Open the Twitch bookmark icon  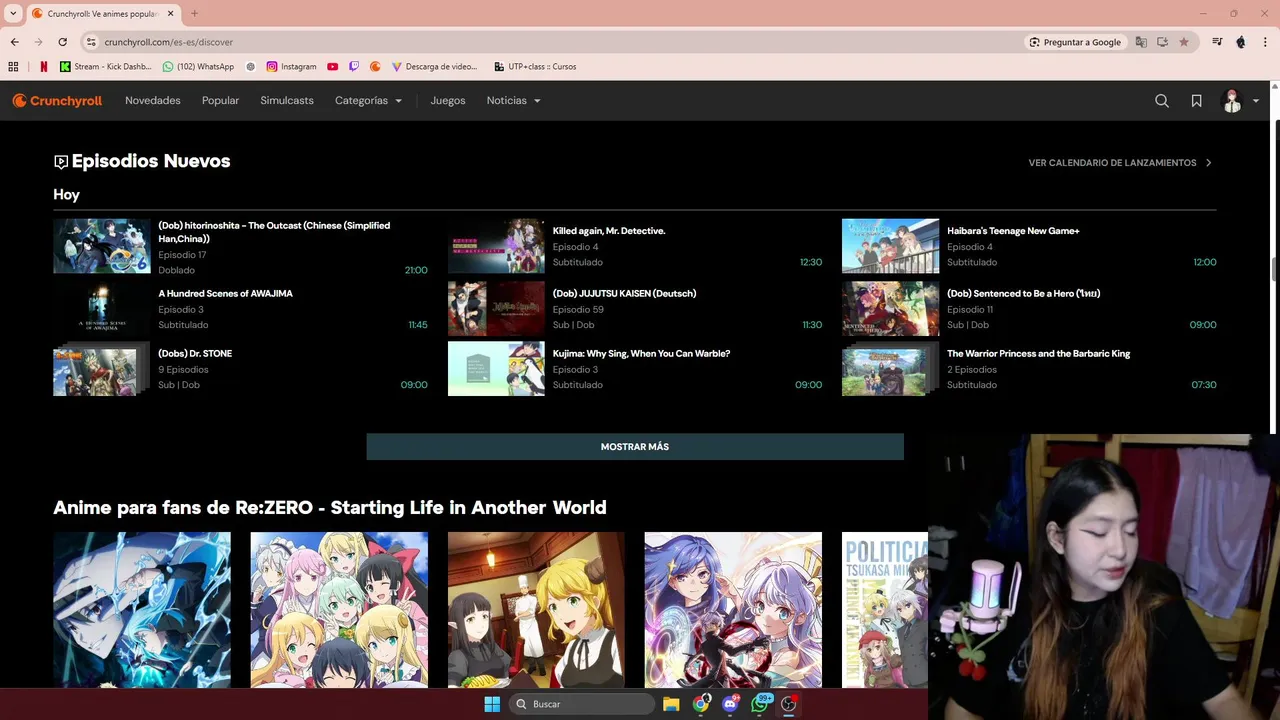(354, 67)
